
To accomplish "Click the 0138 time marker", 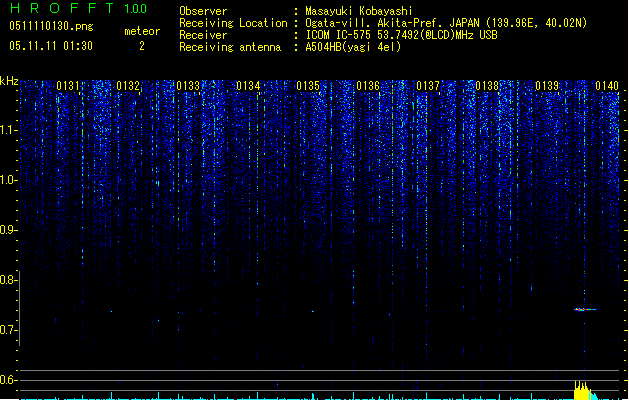I will (487, 86).
